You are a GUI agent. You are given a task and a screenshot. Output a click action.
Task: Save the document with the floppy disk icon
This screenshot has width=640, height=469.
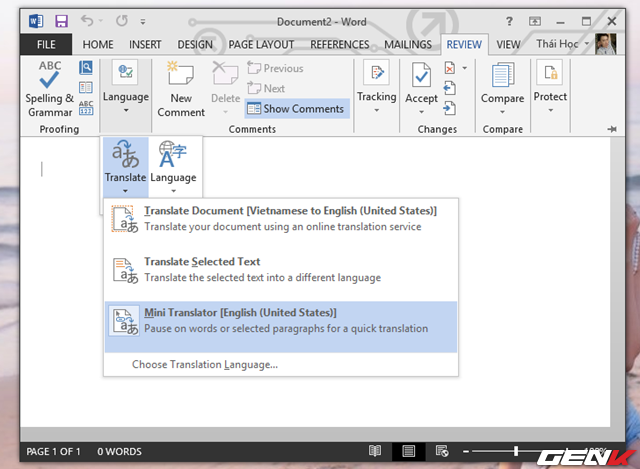pos(61,21)
